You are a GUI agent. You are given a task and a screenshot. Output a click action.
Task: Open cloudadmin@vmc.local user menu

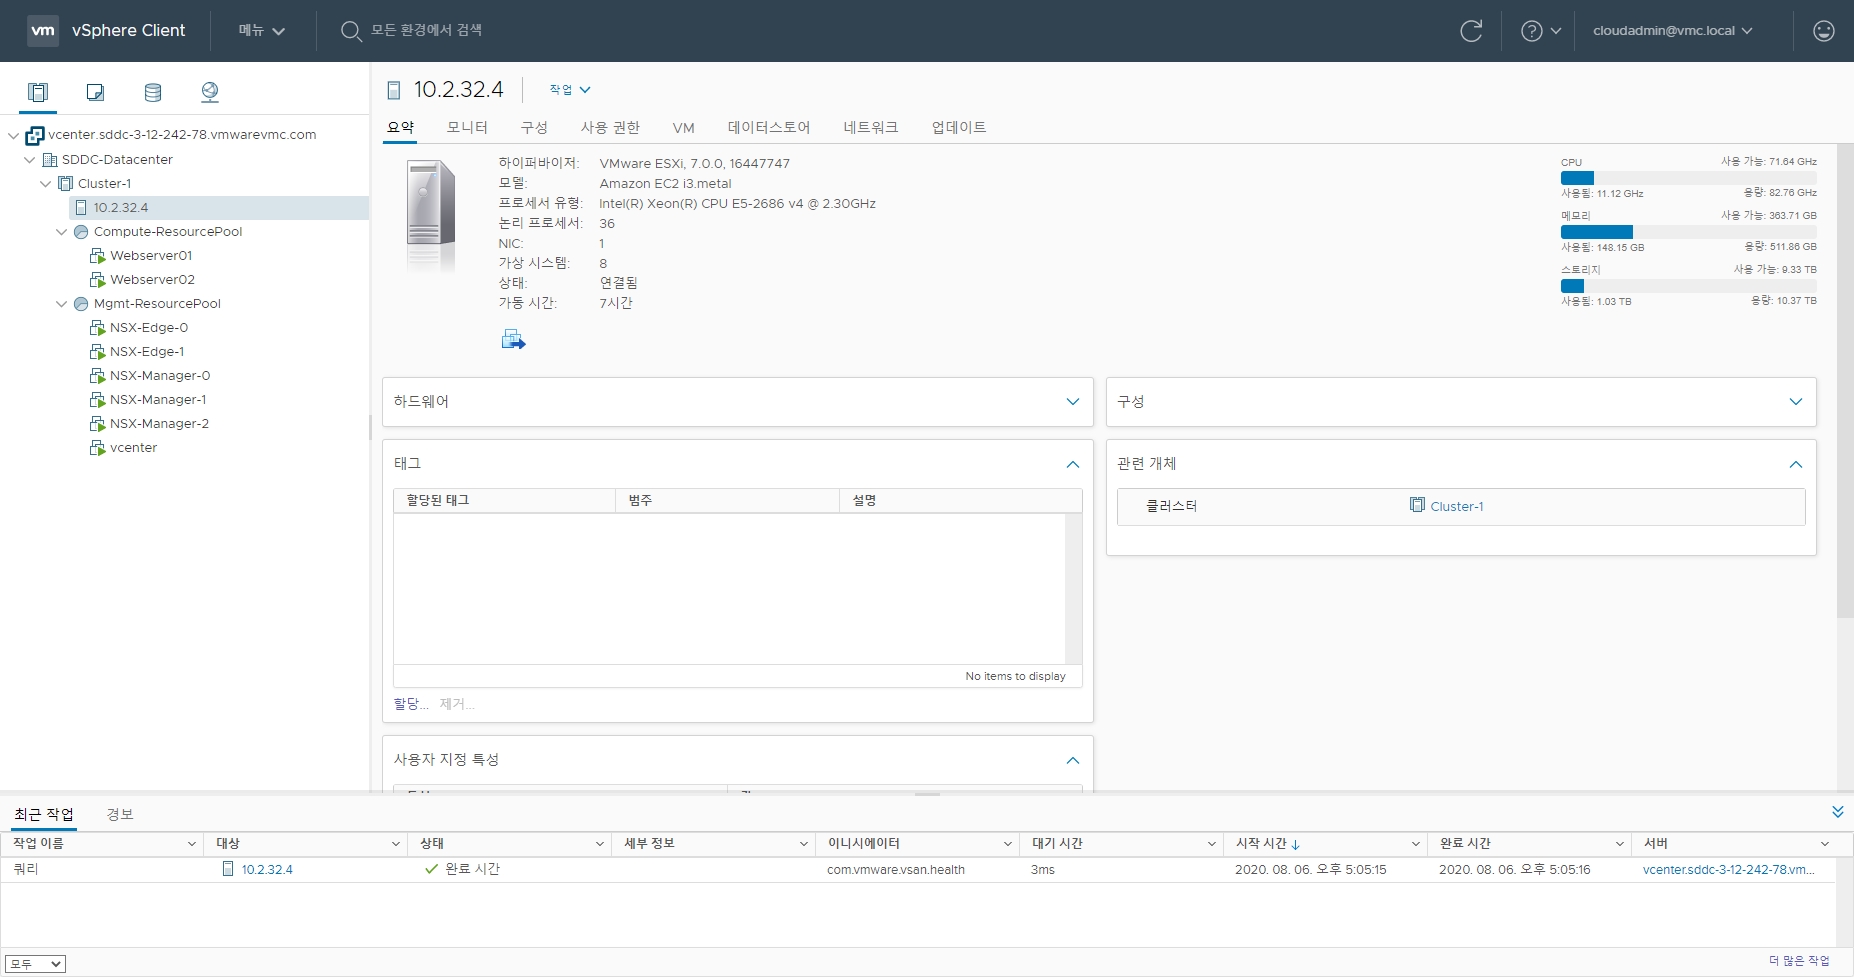(x=1673, y=31)
